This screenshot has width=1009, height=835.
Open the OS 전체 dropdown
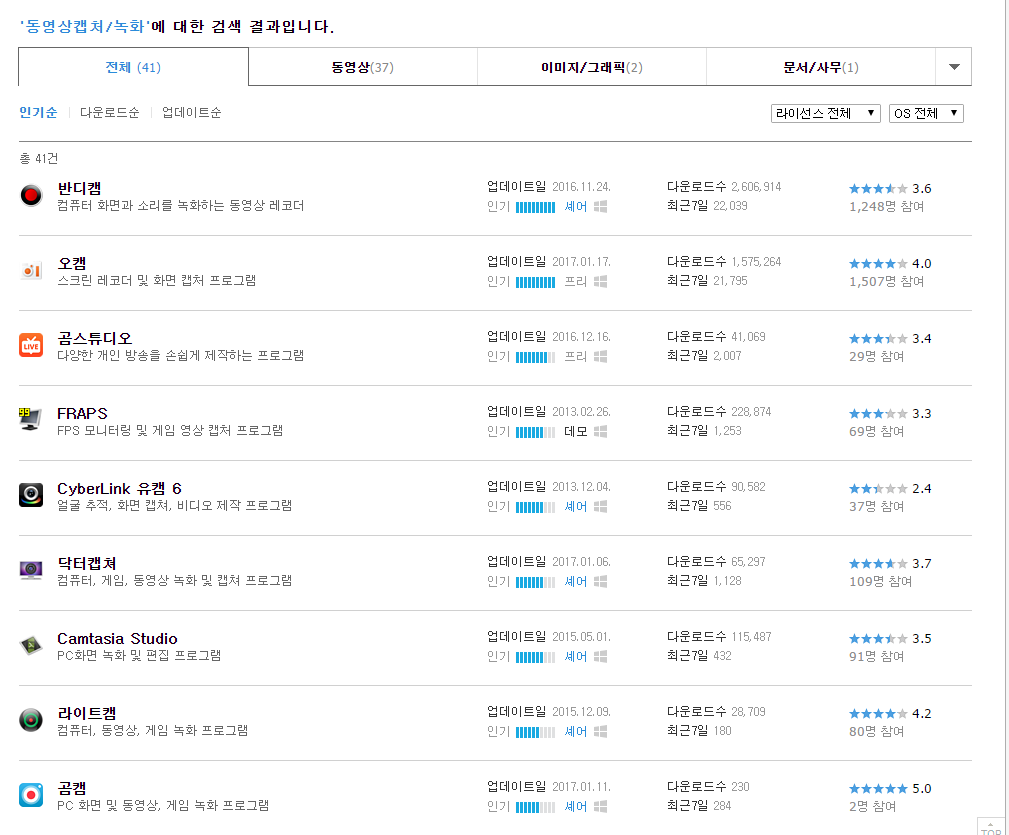926,113
